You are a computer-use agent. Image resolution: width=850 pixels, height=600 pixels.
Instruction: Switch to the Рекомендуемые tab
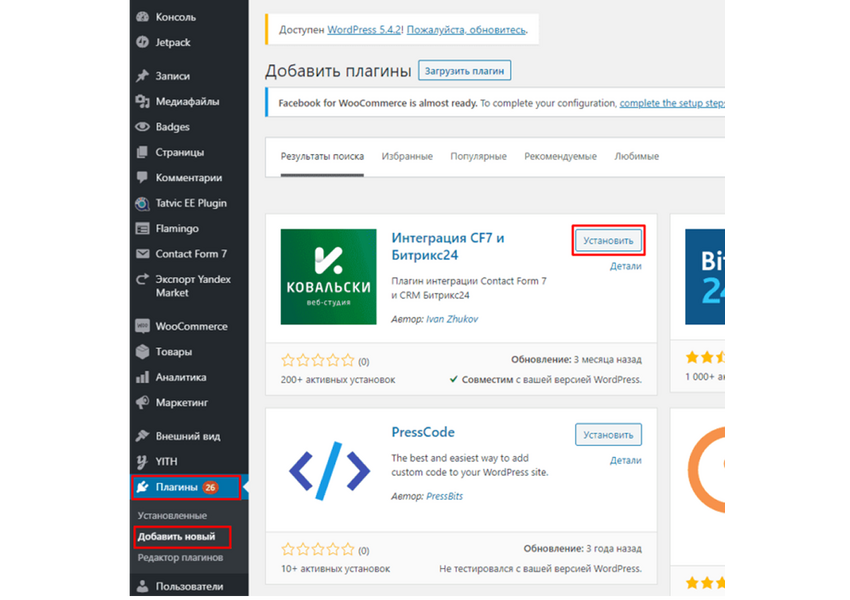click(x=560, y=157)
